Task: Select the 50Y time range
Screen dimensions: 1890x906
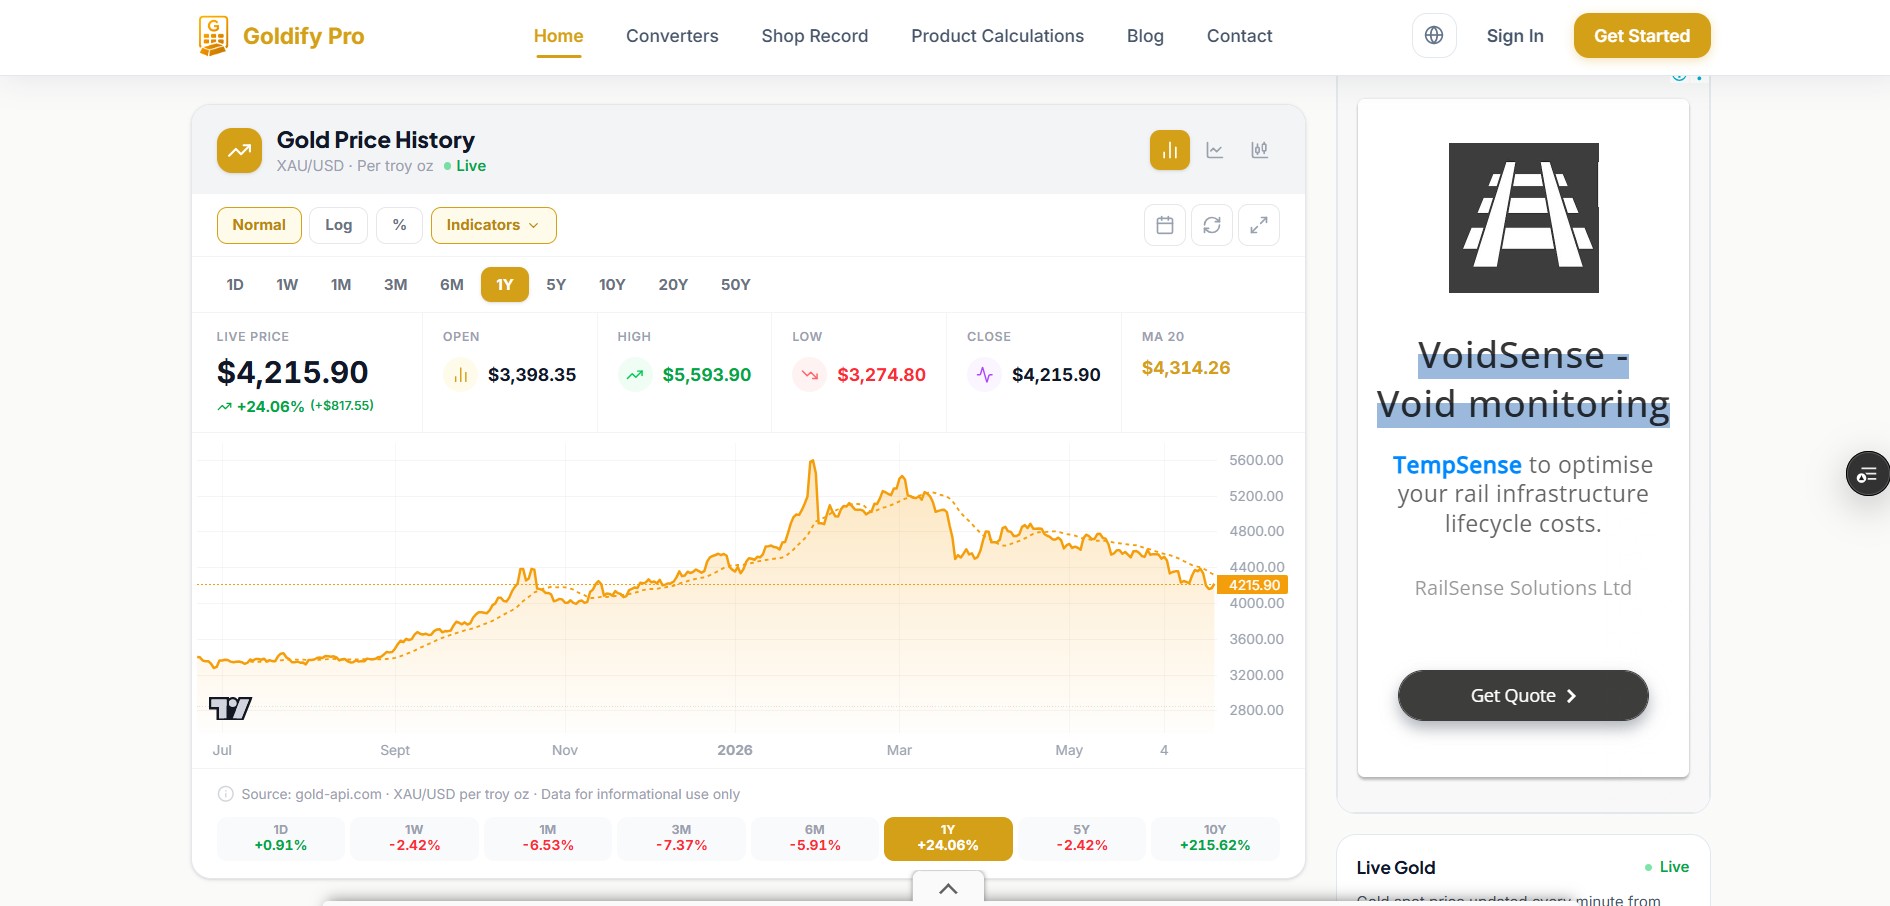Action: pyautogui.click(x=736, y=285)
